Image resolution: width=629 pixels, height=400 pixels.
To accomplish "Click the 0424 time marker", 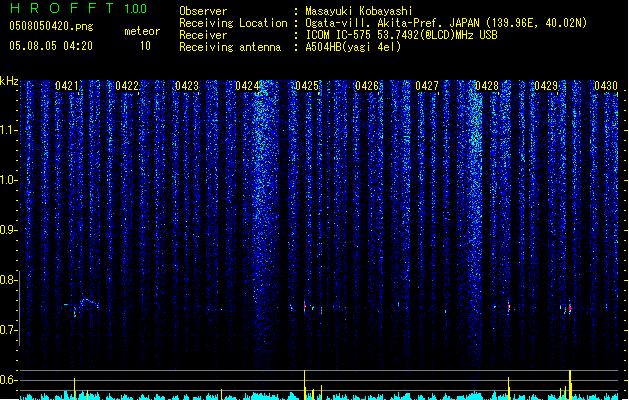I will pyautogui.click(x=247, y=86).
